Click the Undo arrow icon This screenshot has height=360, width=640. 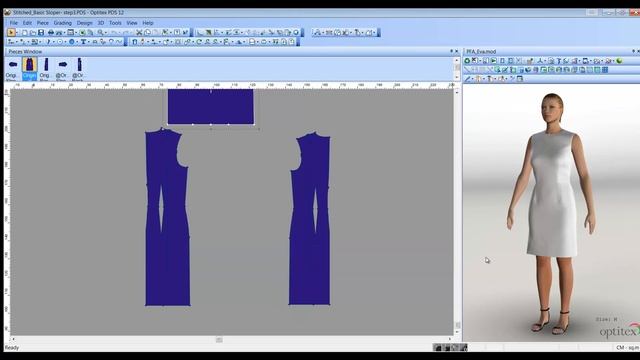click(x=114, y=32)
